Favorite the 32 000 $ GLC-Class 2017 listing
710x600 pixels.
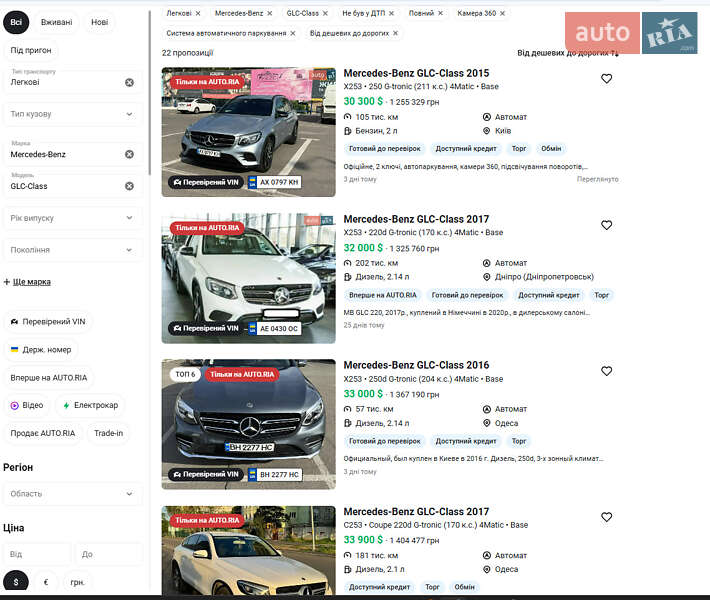pos(606,225)
